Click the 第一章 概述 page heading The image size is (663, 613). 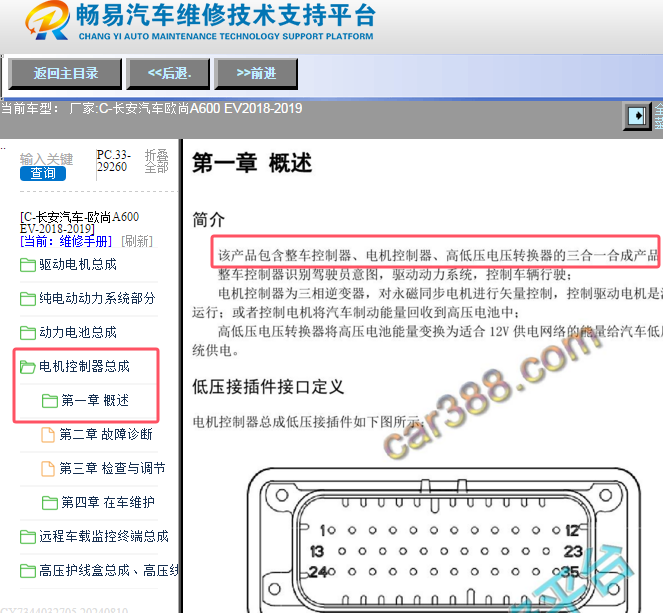252,163
